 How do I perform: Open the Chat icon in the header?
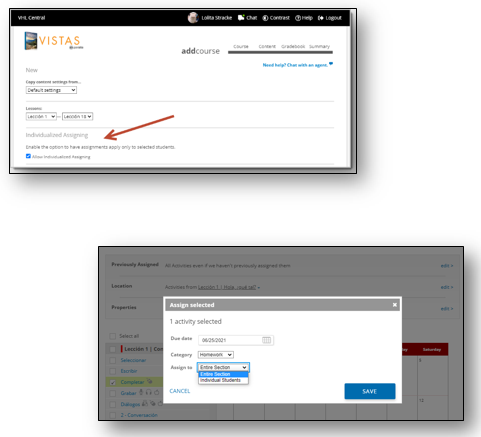tap(241, 18)
